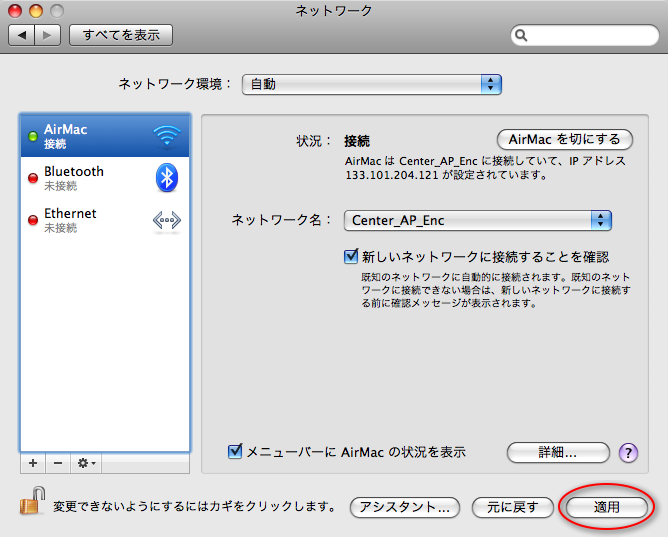Viewport: 668px width, 537px height.
Task: Toggle 新しいネットワークに接続することを確認 checkbox
Action: point(351,256)
